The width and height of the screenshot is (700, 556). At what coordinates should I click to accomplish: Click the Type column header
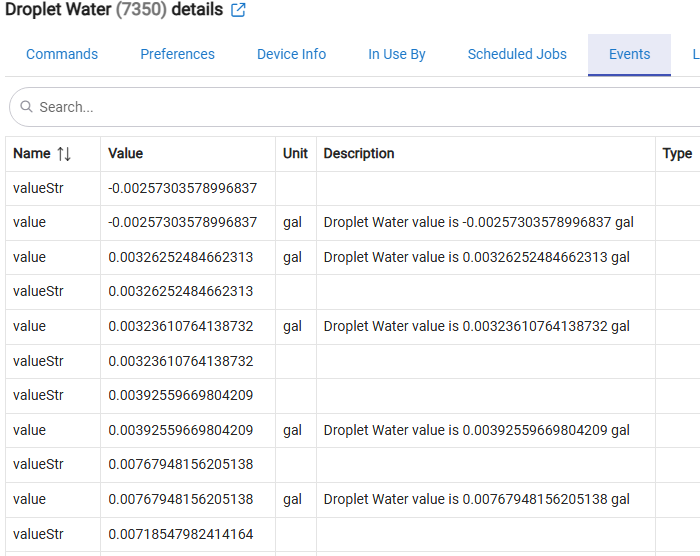pyautogui.click(x=677, y=154)
